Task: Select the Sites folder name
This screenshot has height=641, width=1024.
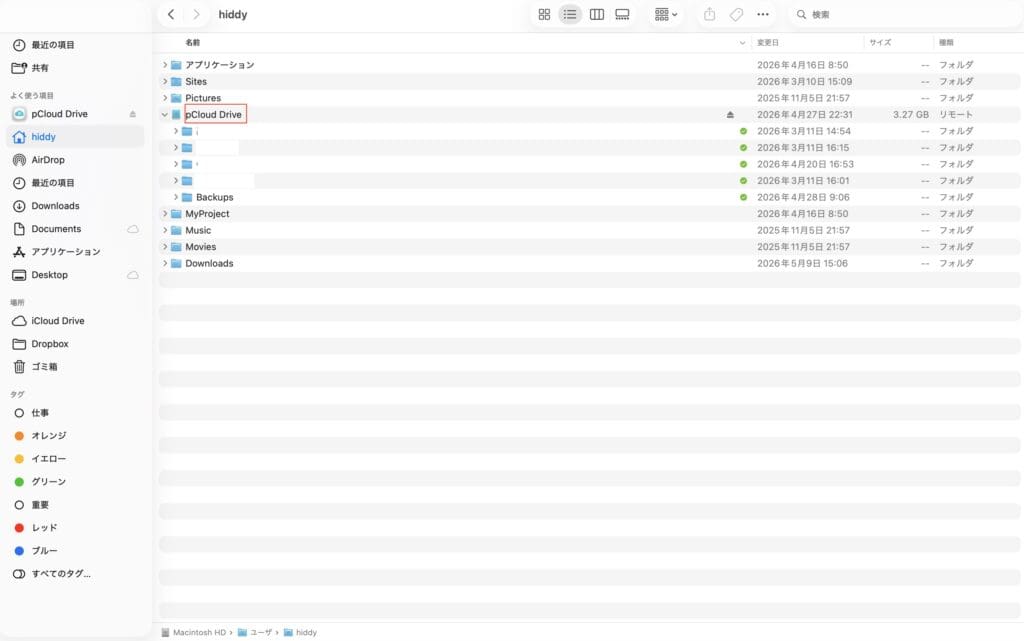Action: click(x=196, y=82)
